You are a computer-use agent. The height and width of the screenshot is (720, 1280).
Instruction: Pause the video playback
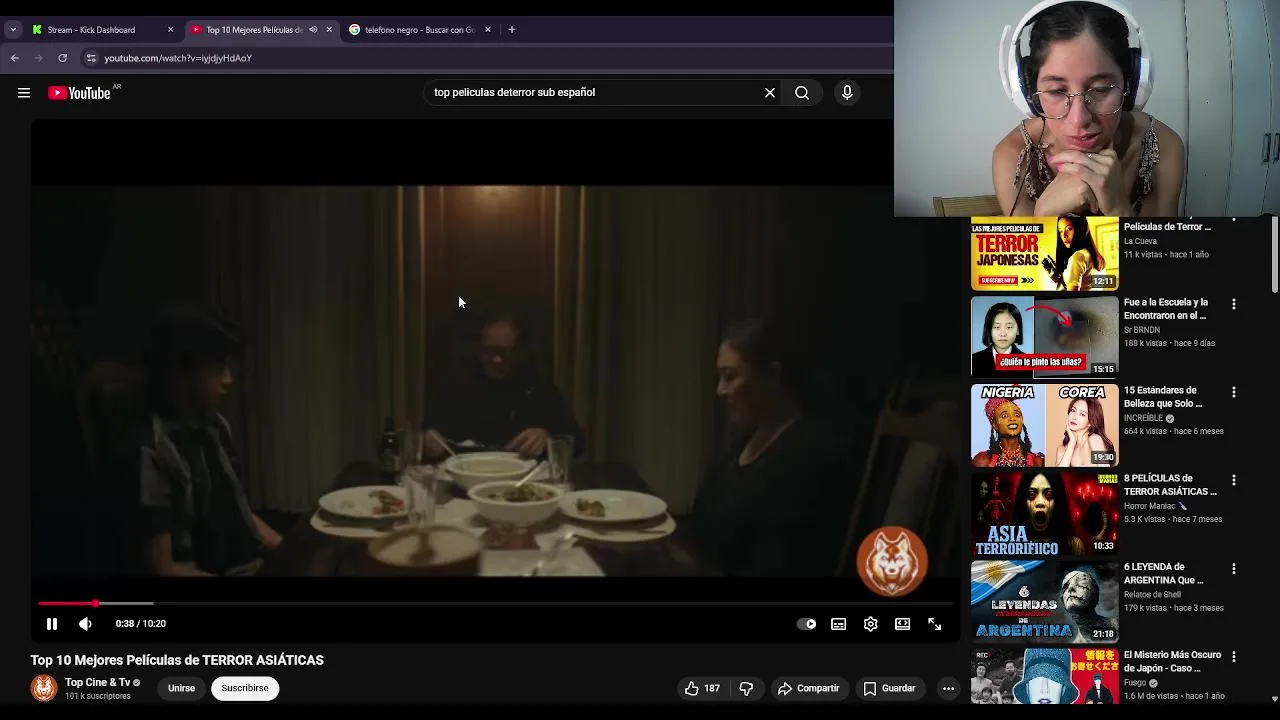(52, 624)
